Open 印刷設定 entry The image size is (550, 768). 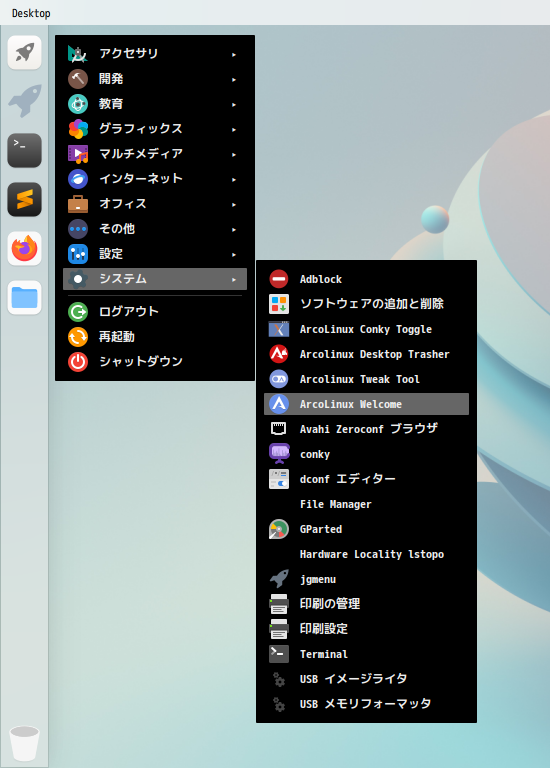tap(366, 629)
